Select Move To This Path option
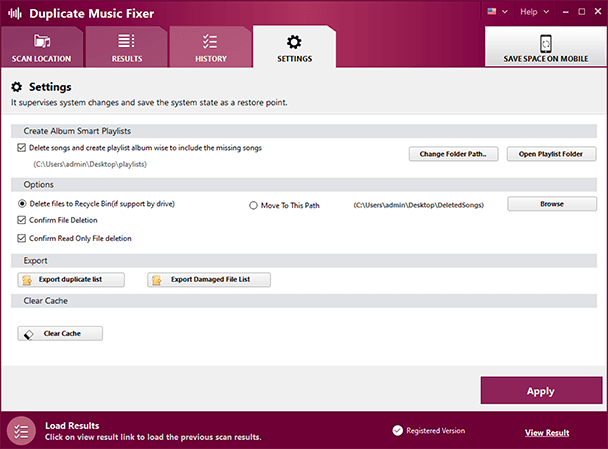608x449 pixels. [253, 205]
